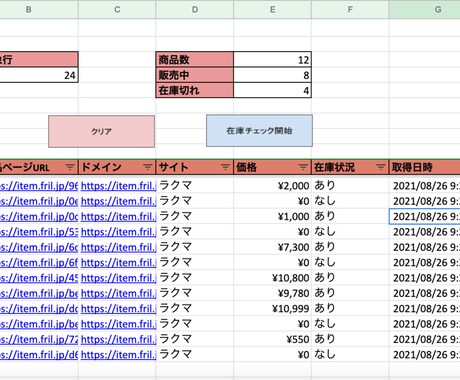The height and width of the screenshot is (380, 460).
Task: Open the filter dropdown for サイト column
Action: point(225,167)
